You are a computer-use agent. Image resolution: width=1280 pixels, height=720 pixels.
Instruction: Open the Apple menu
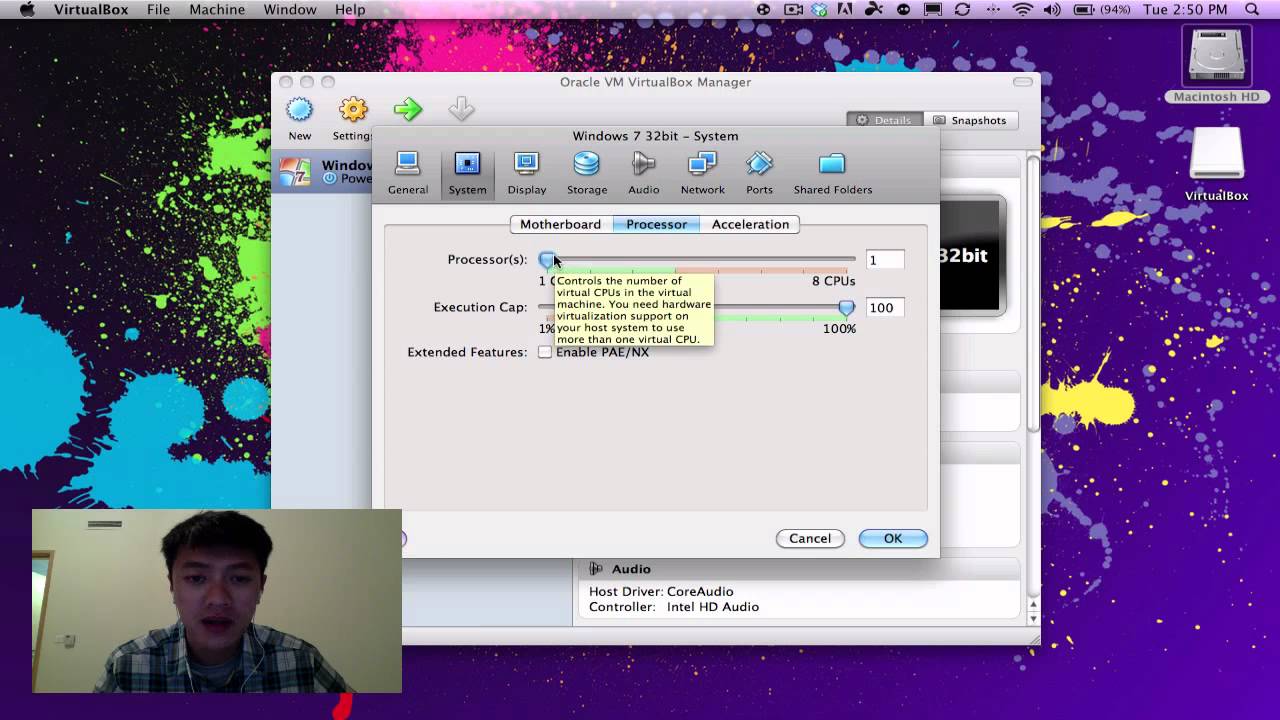point(27,10)
